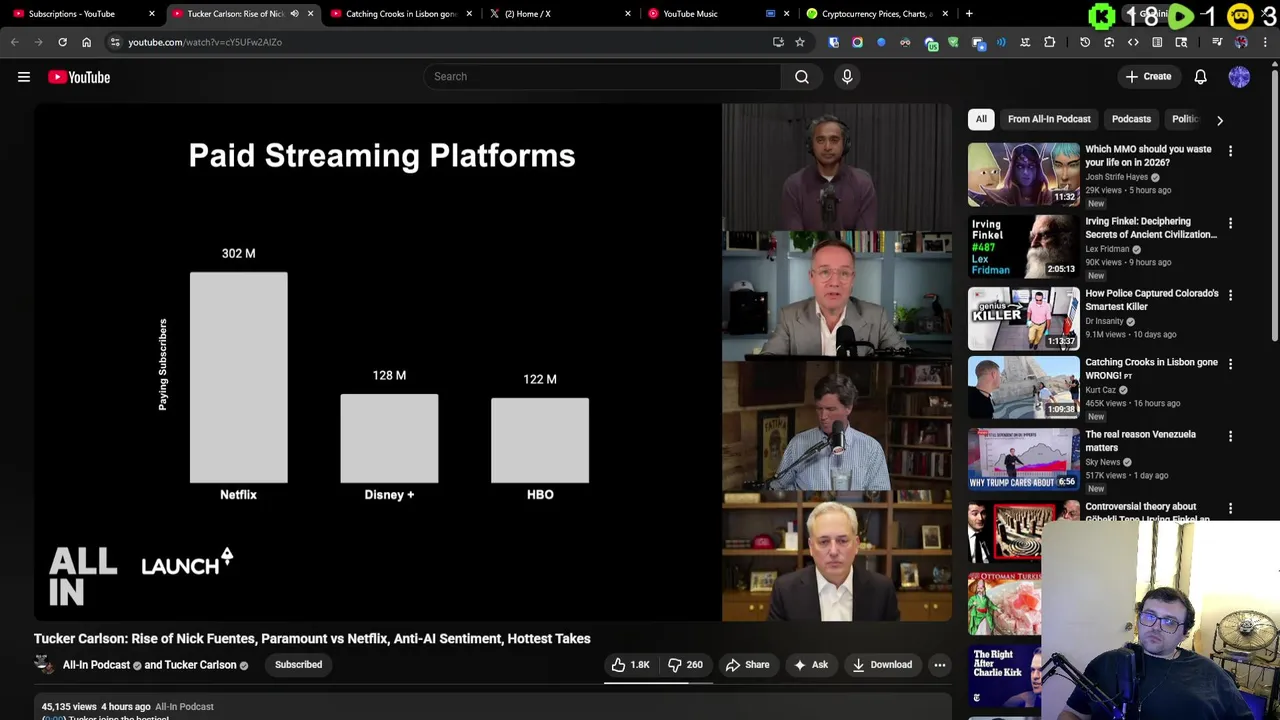The image size is (1280, 720).
Task: Open the YouTube hamburger guide menu
Action: (x=24, y=77)
